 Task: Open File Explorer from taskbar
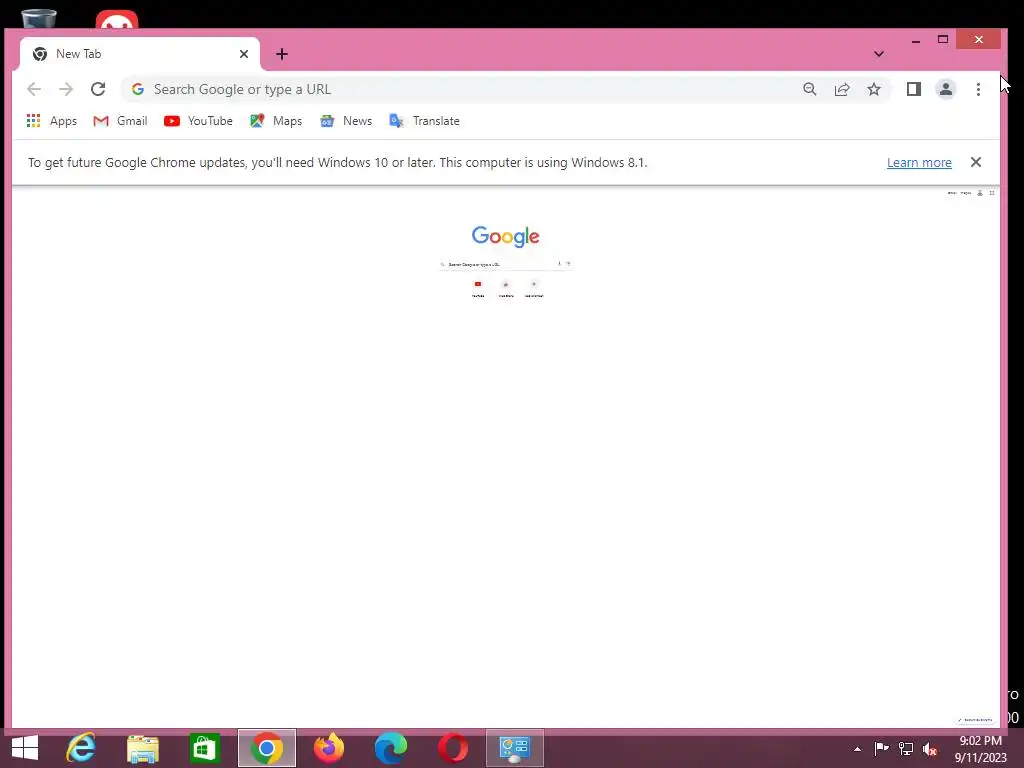click(x=143, y=748)
